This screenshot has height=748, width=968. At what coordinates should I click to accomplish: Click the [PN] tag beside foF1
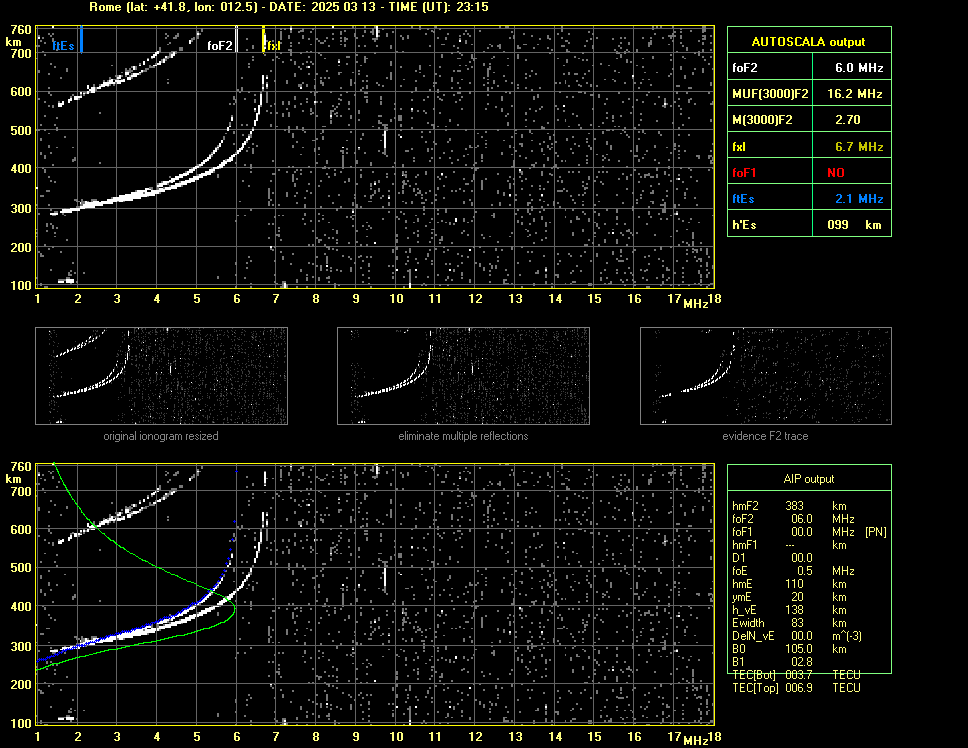pos(875,532)
